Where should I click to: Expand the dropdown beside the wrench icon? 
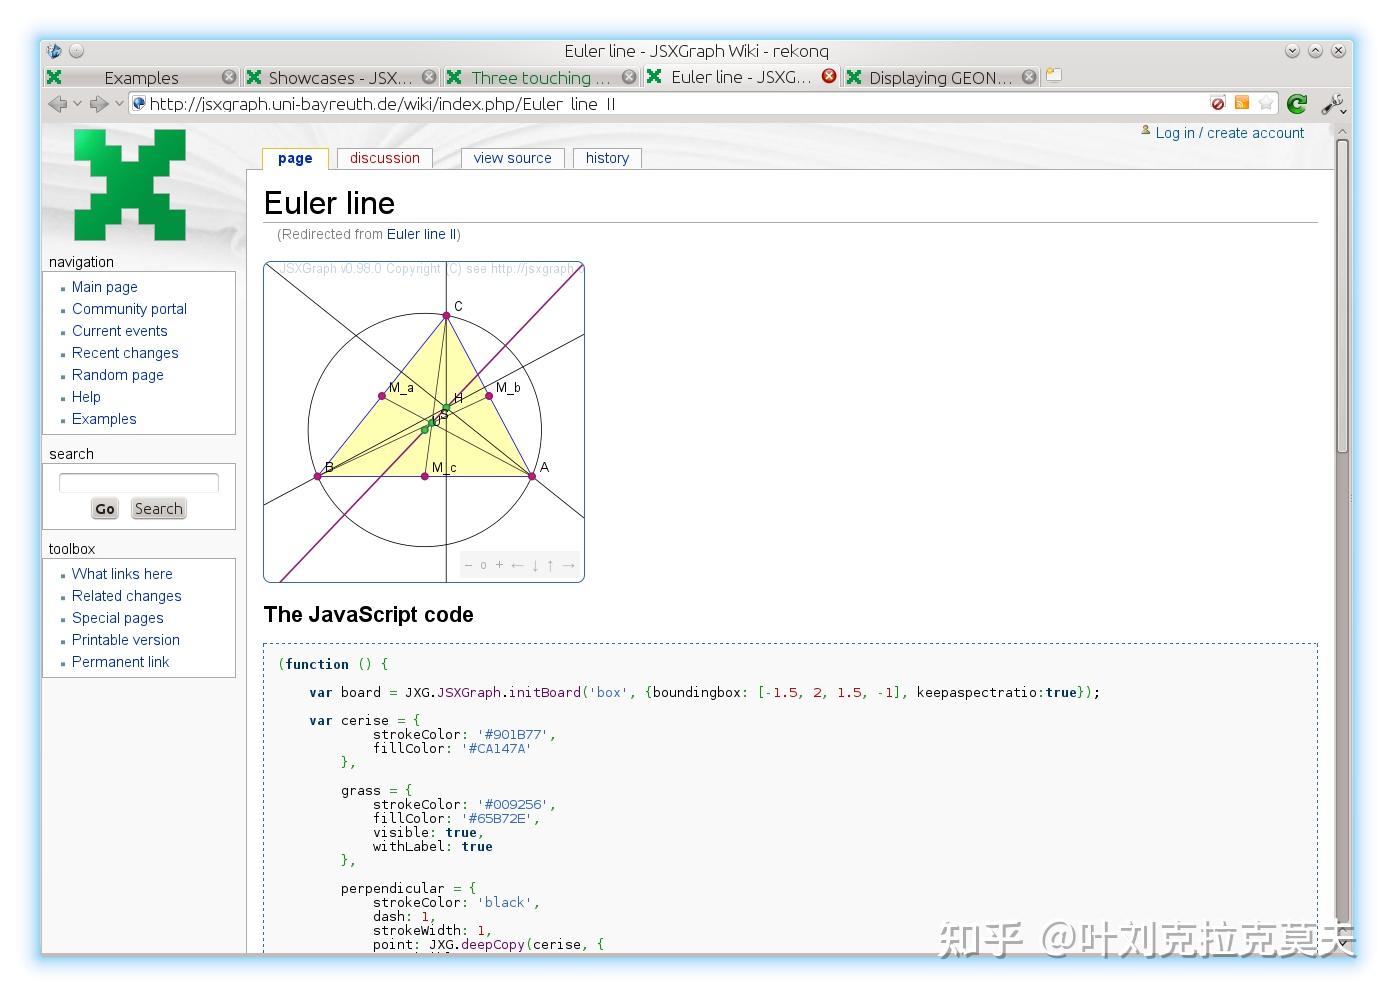coord(1345,110)
